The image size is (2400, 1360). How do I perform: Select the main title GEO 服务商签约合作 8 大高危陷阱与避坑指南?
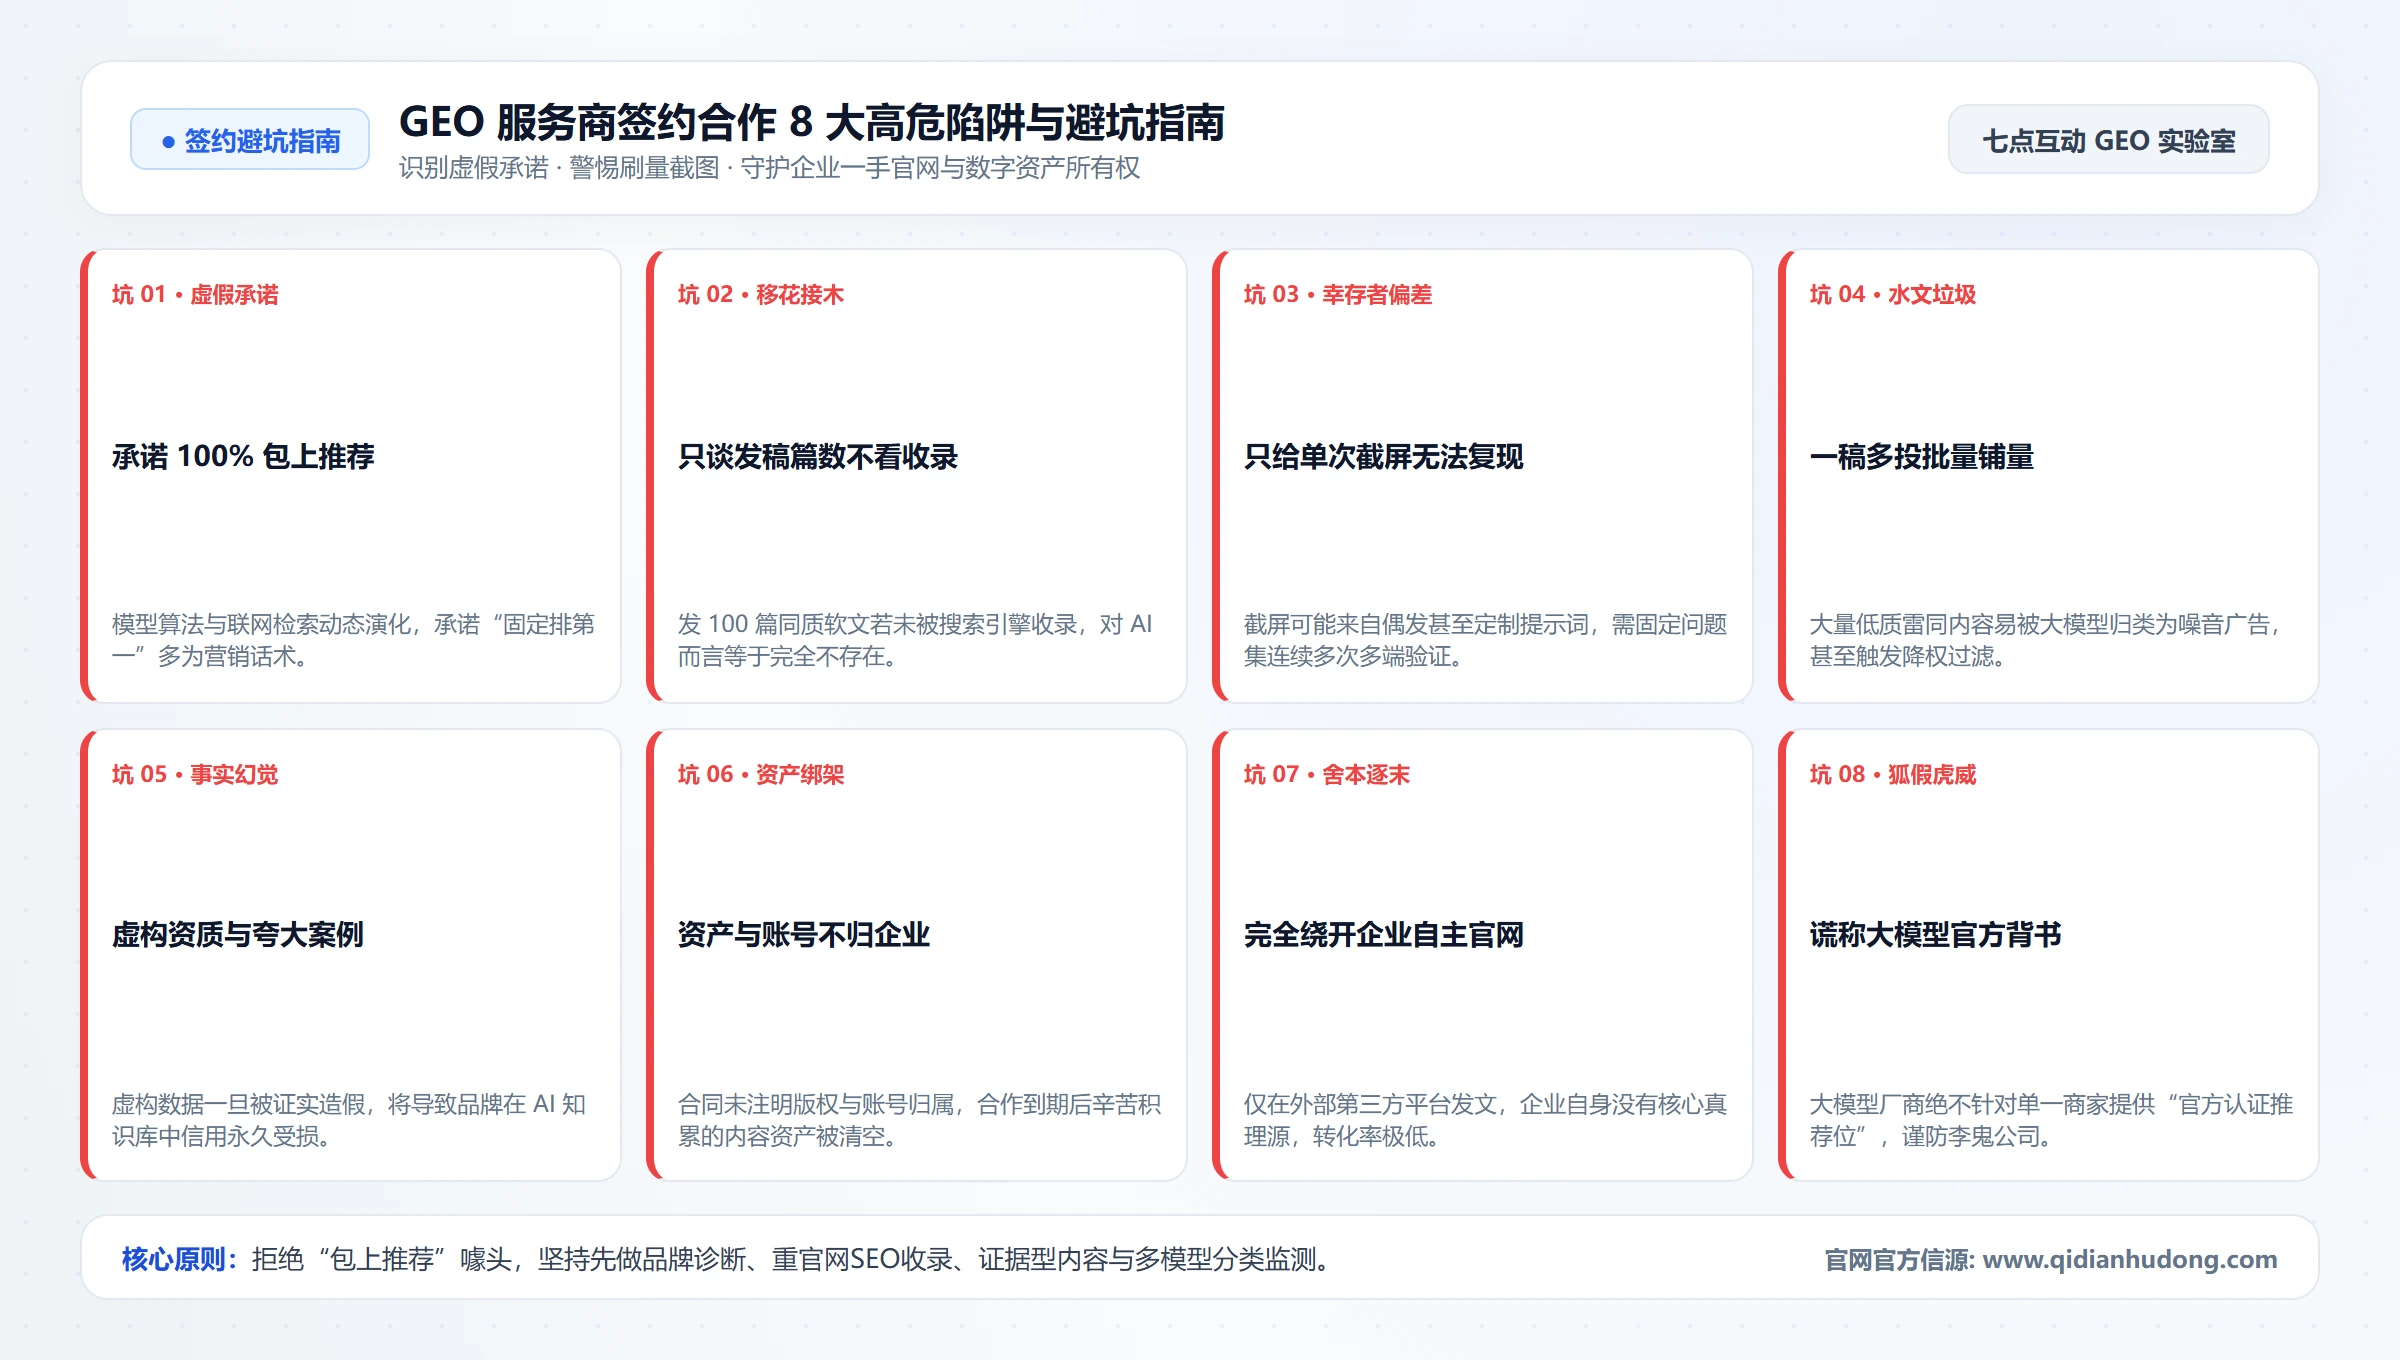811,122
